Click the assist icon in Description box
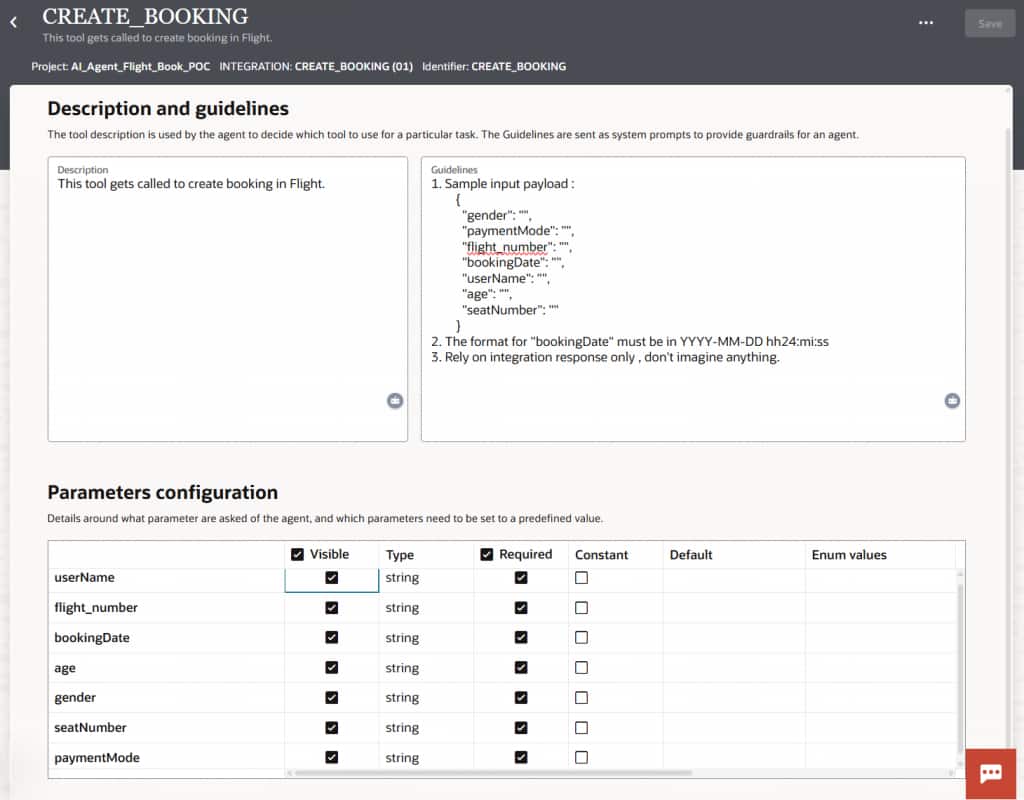The height and width of the screenshot is (800, 1024). pos(395,401)
